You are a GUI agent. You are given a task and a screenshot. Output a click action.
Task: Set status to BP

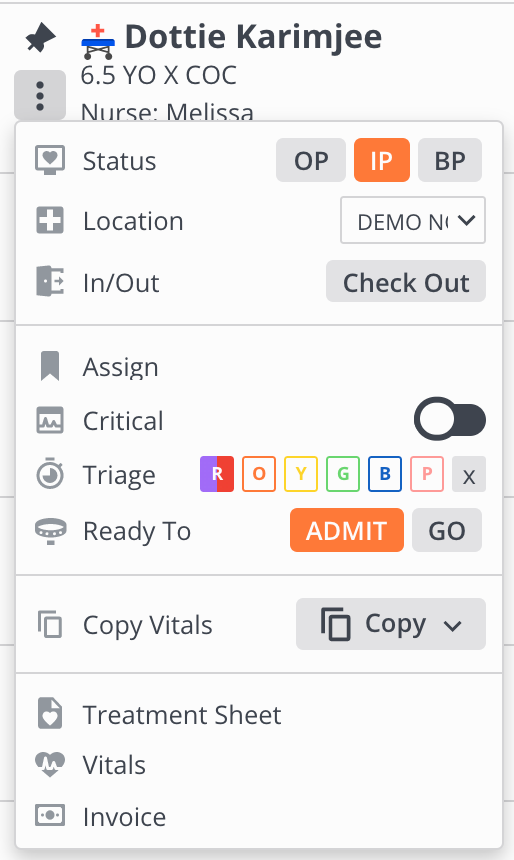[x=450, y=160]
